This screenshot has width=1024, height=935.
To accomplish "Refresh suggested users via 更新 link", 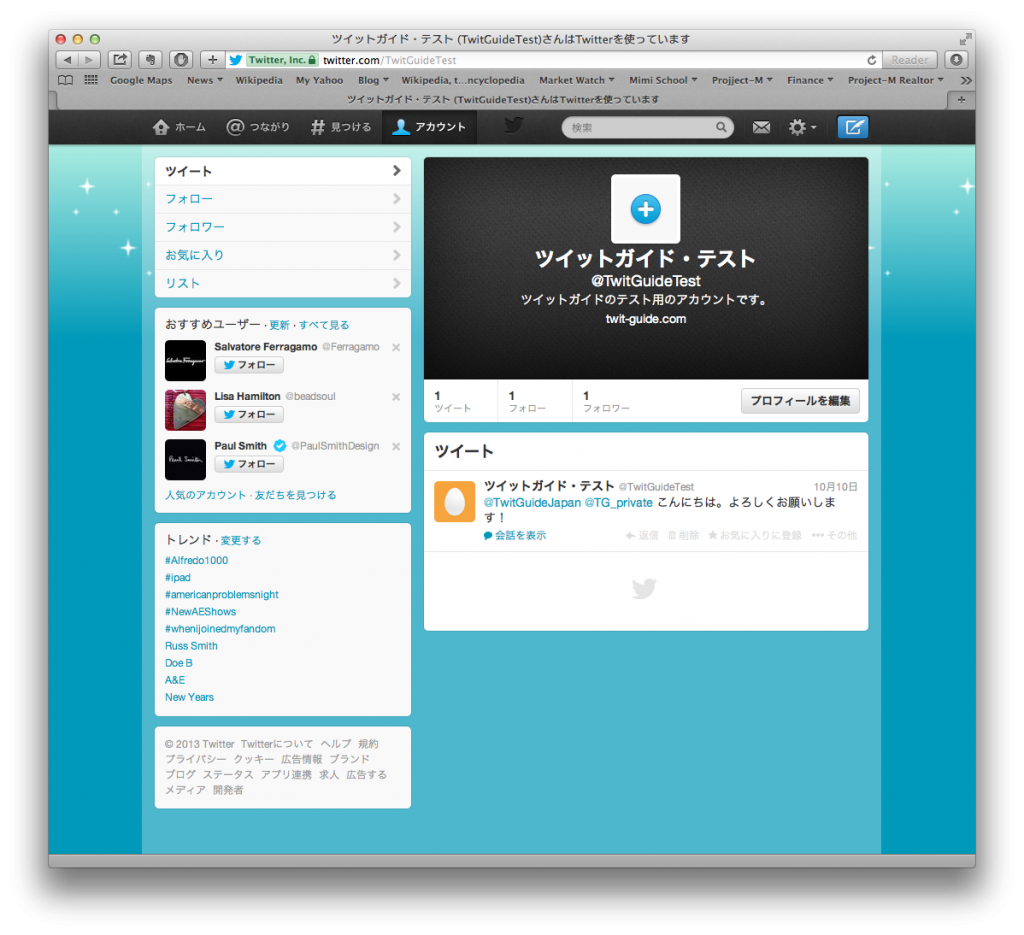I will pos(279,325).
